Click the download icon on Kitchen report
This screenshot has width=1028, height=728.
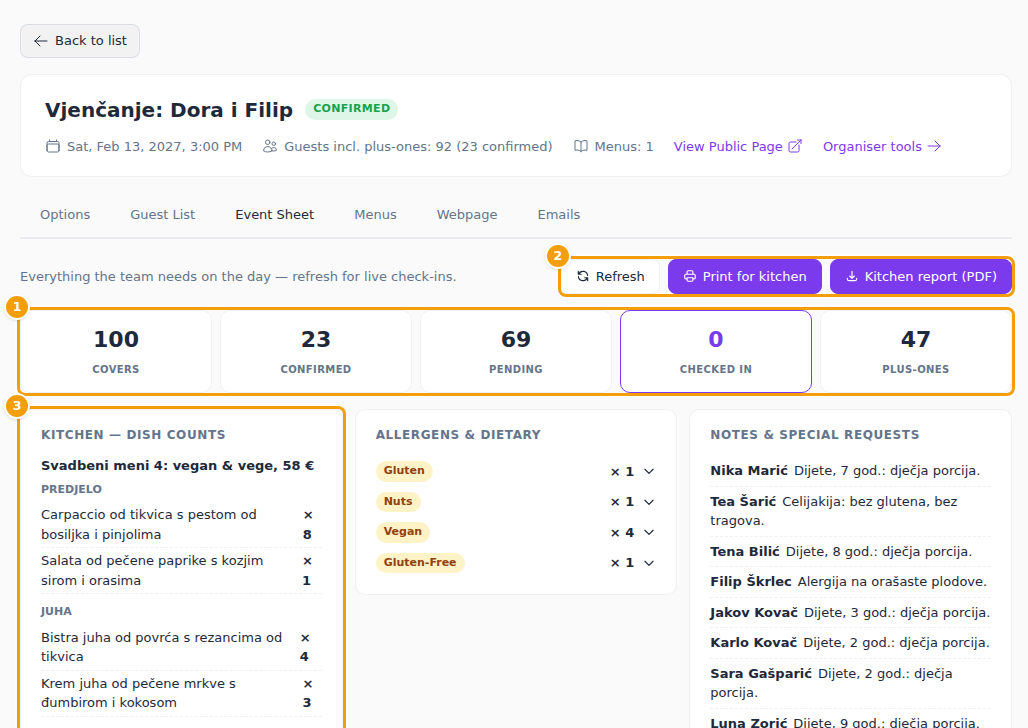coord(852,276)
